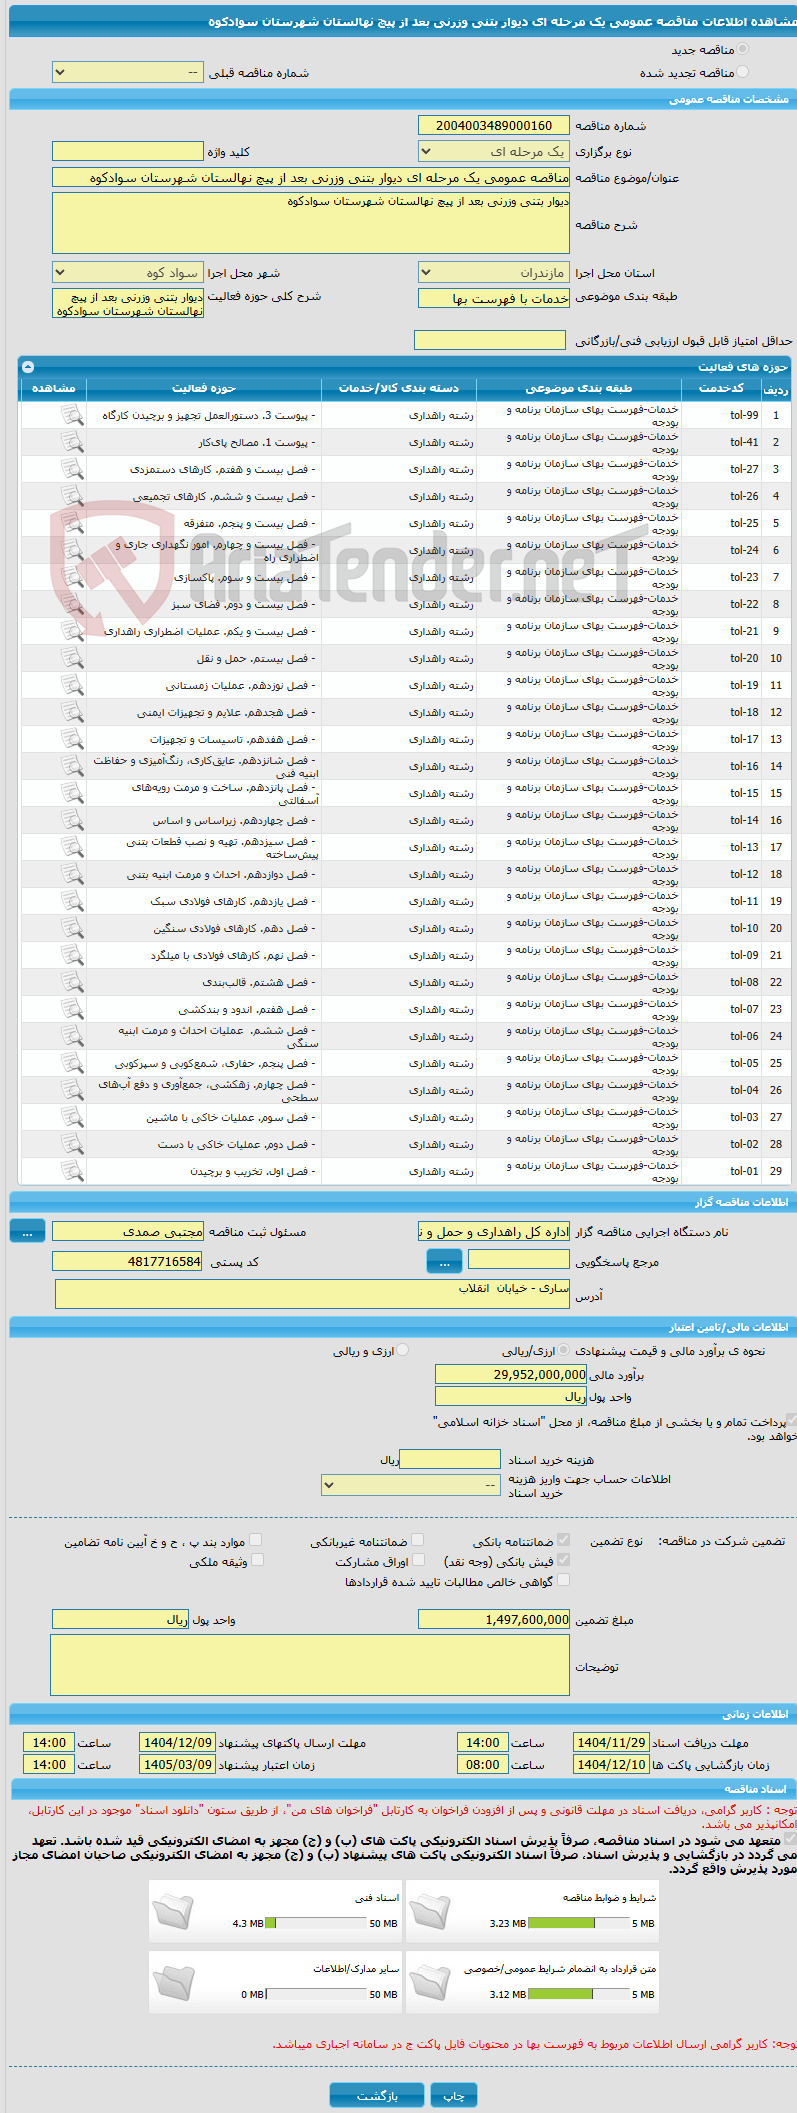This screenshot has height=2113, width=797.
Task: Expand the استان محل اجرا dropdown
Action: pyautogui.click(x=494, y=273)
